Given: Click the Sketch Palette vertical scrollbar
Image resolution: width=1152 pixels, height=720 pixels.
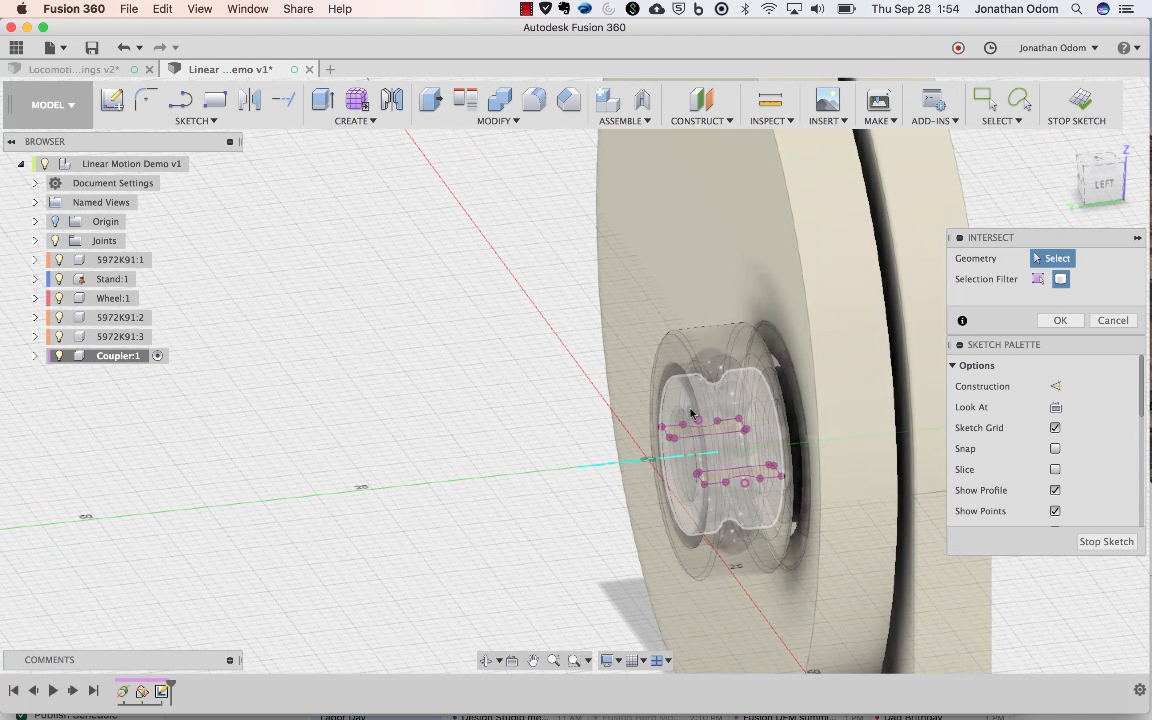Looking at the screenshot, I should tap(1141, 386).
